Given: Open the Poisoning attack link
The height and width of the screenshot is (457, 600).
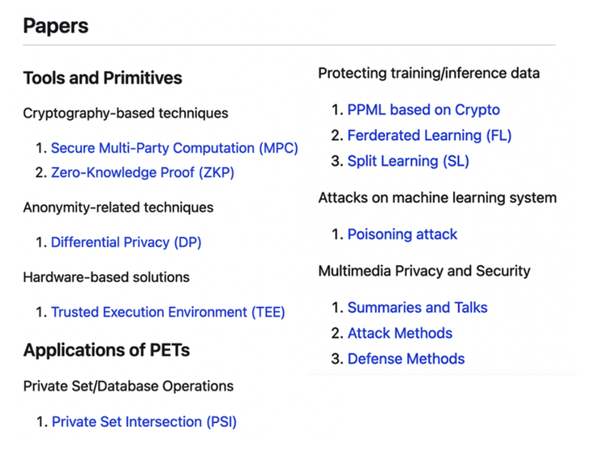Looking at the screenshot, I should pyautogui.click(x=402, y=234).
